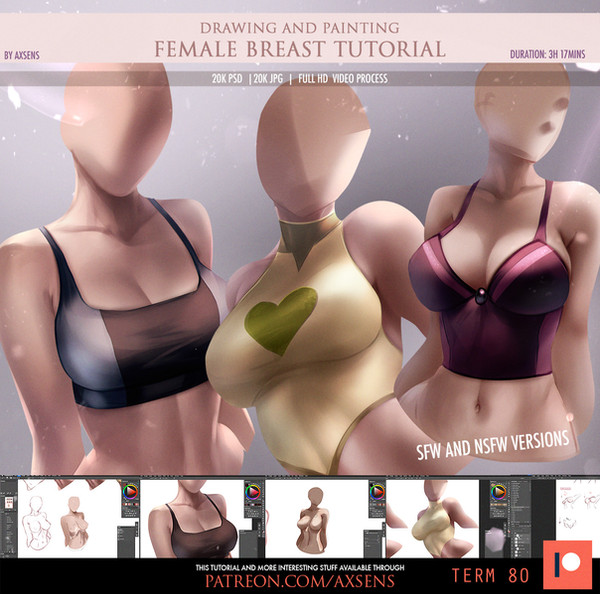The image size is (600, 594).
Task: Click the green heart on the bodysuit
Action: click(281, 321)
